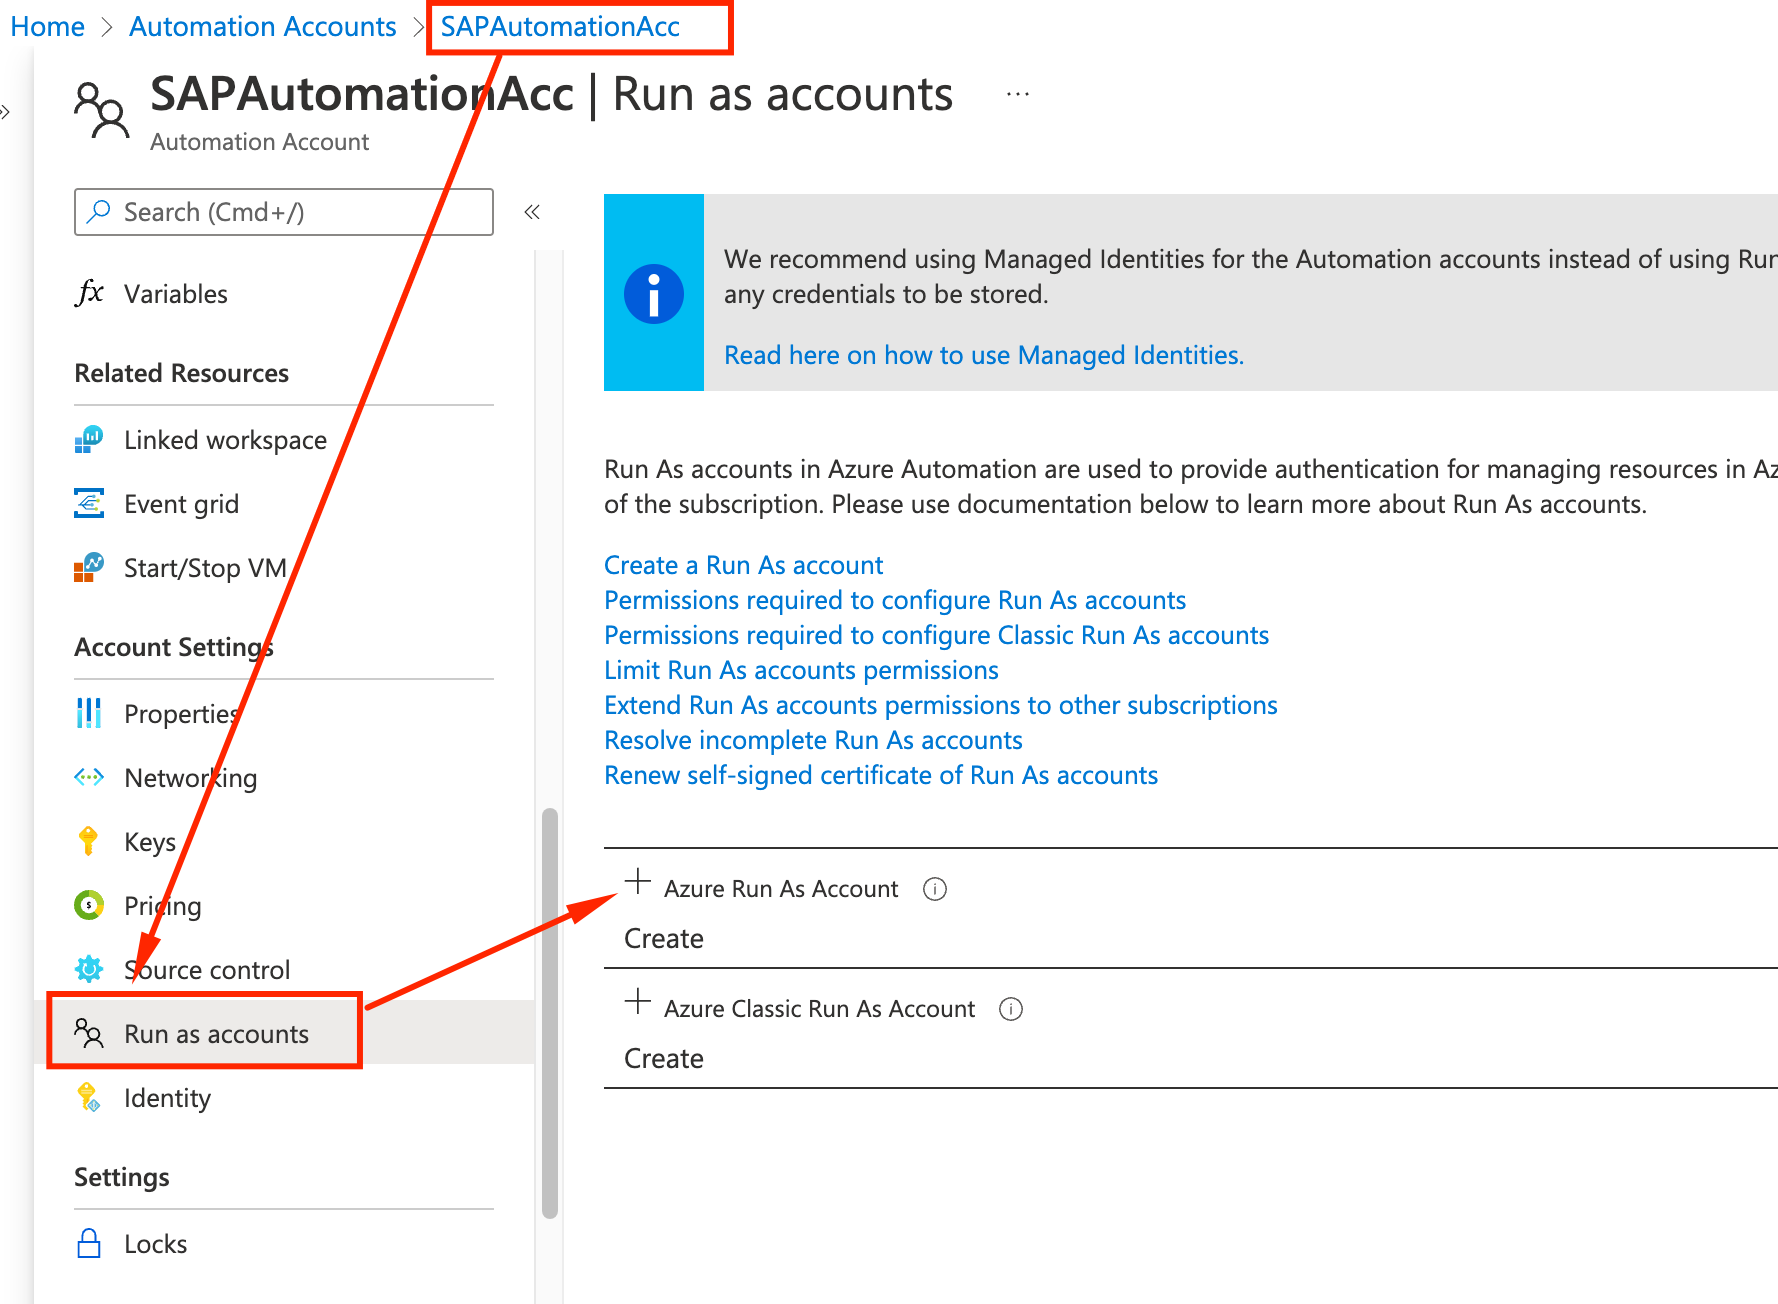Click info icon next to Azure Classic Run As Account

[x=1011, y=1009]
